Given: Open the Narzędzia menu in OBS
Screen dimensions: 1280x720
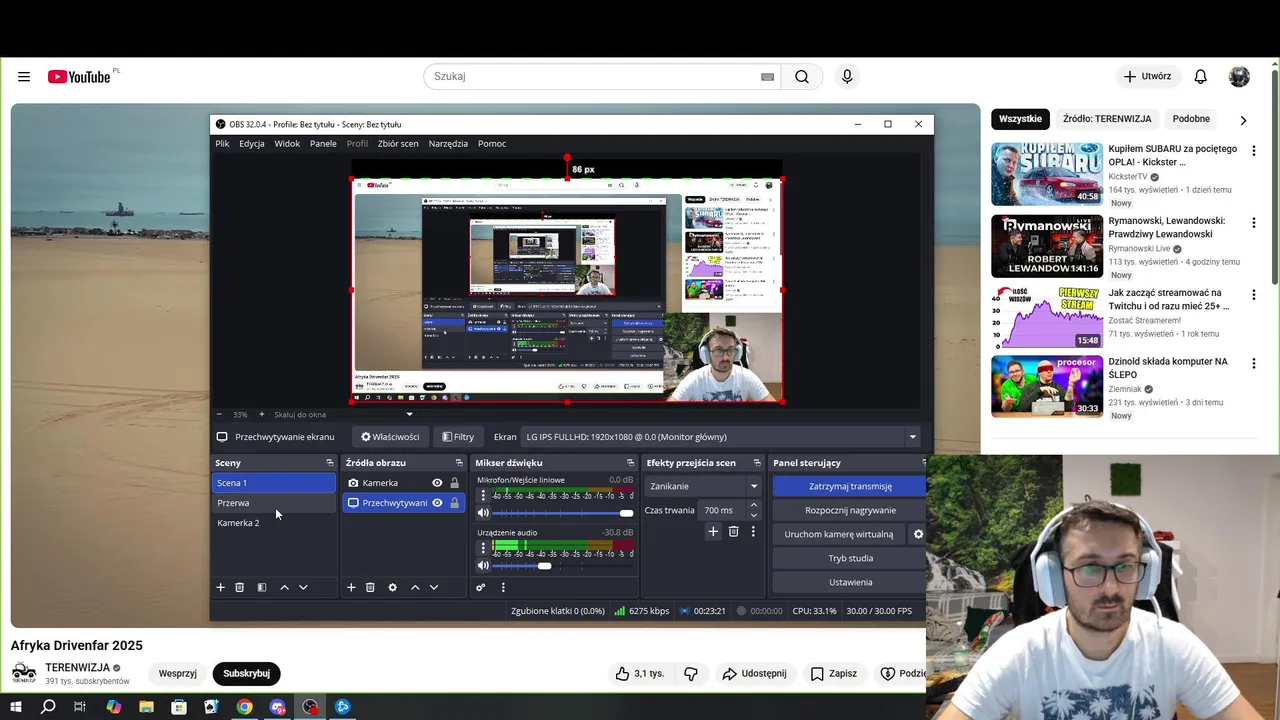Looking at the screenshot, I should click(x=448, y=144).
